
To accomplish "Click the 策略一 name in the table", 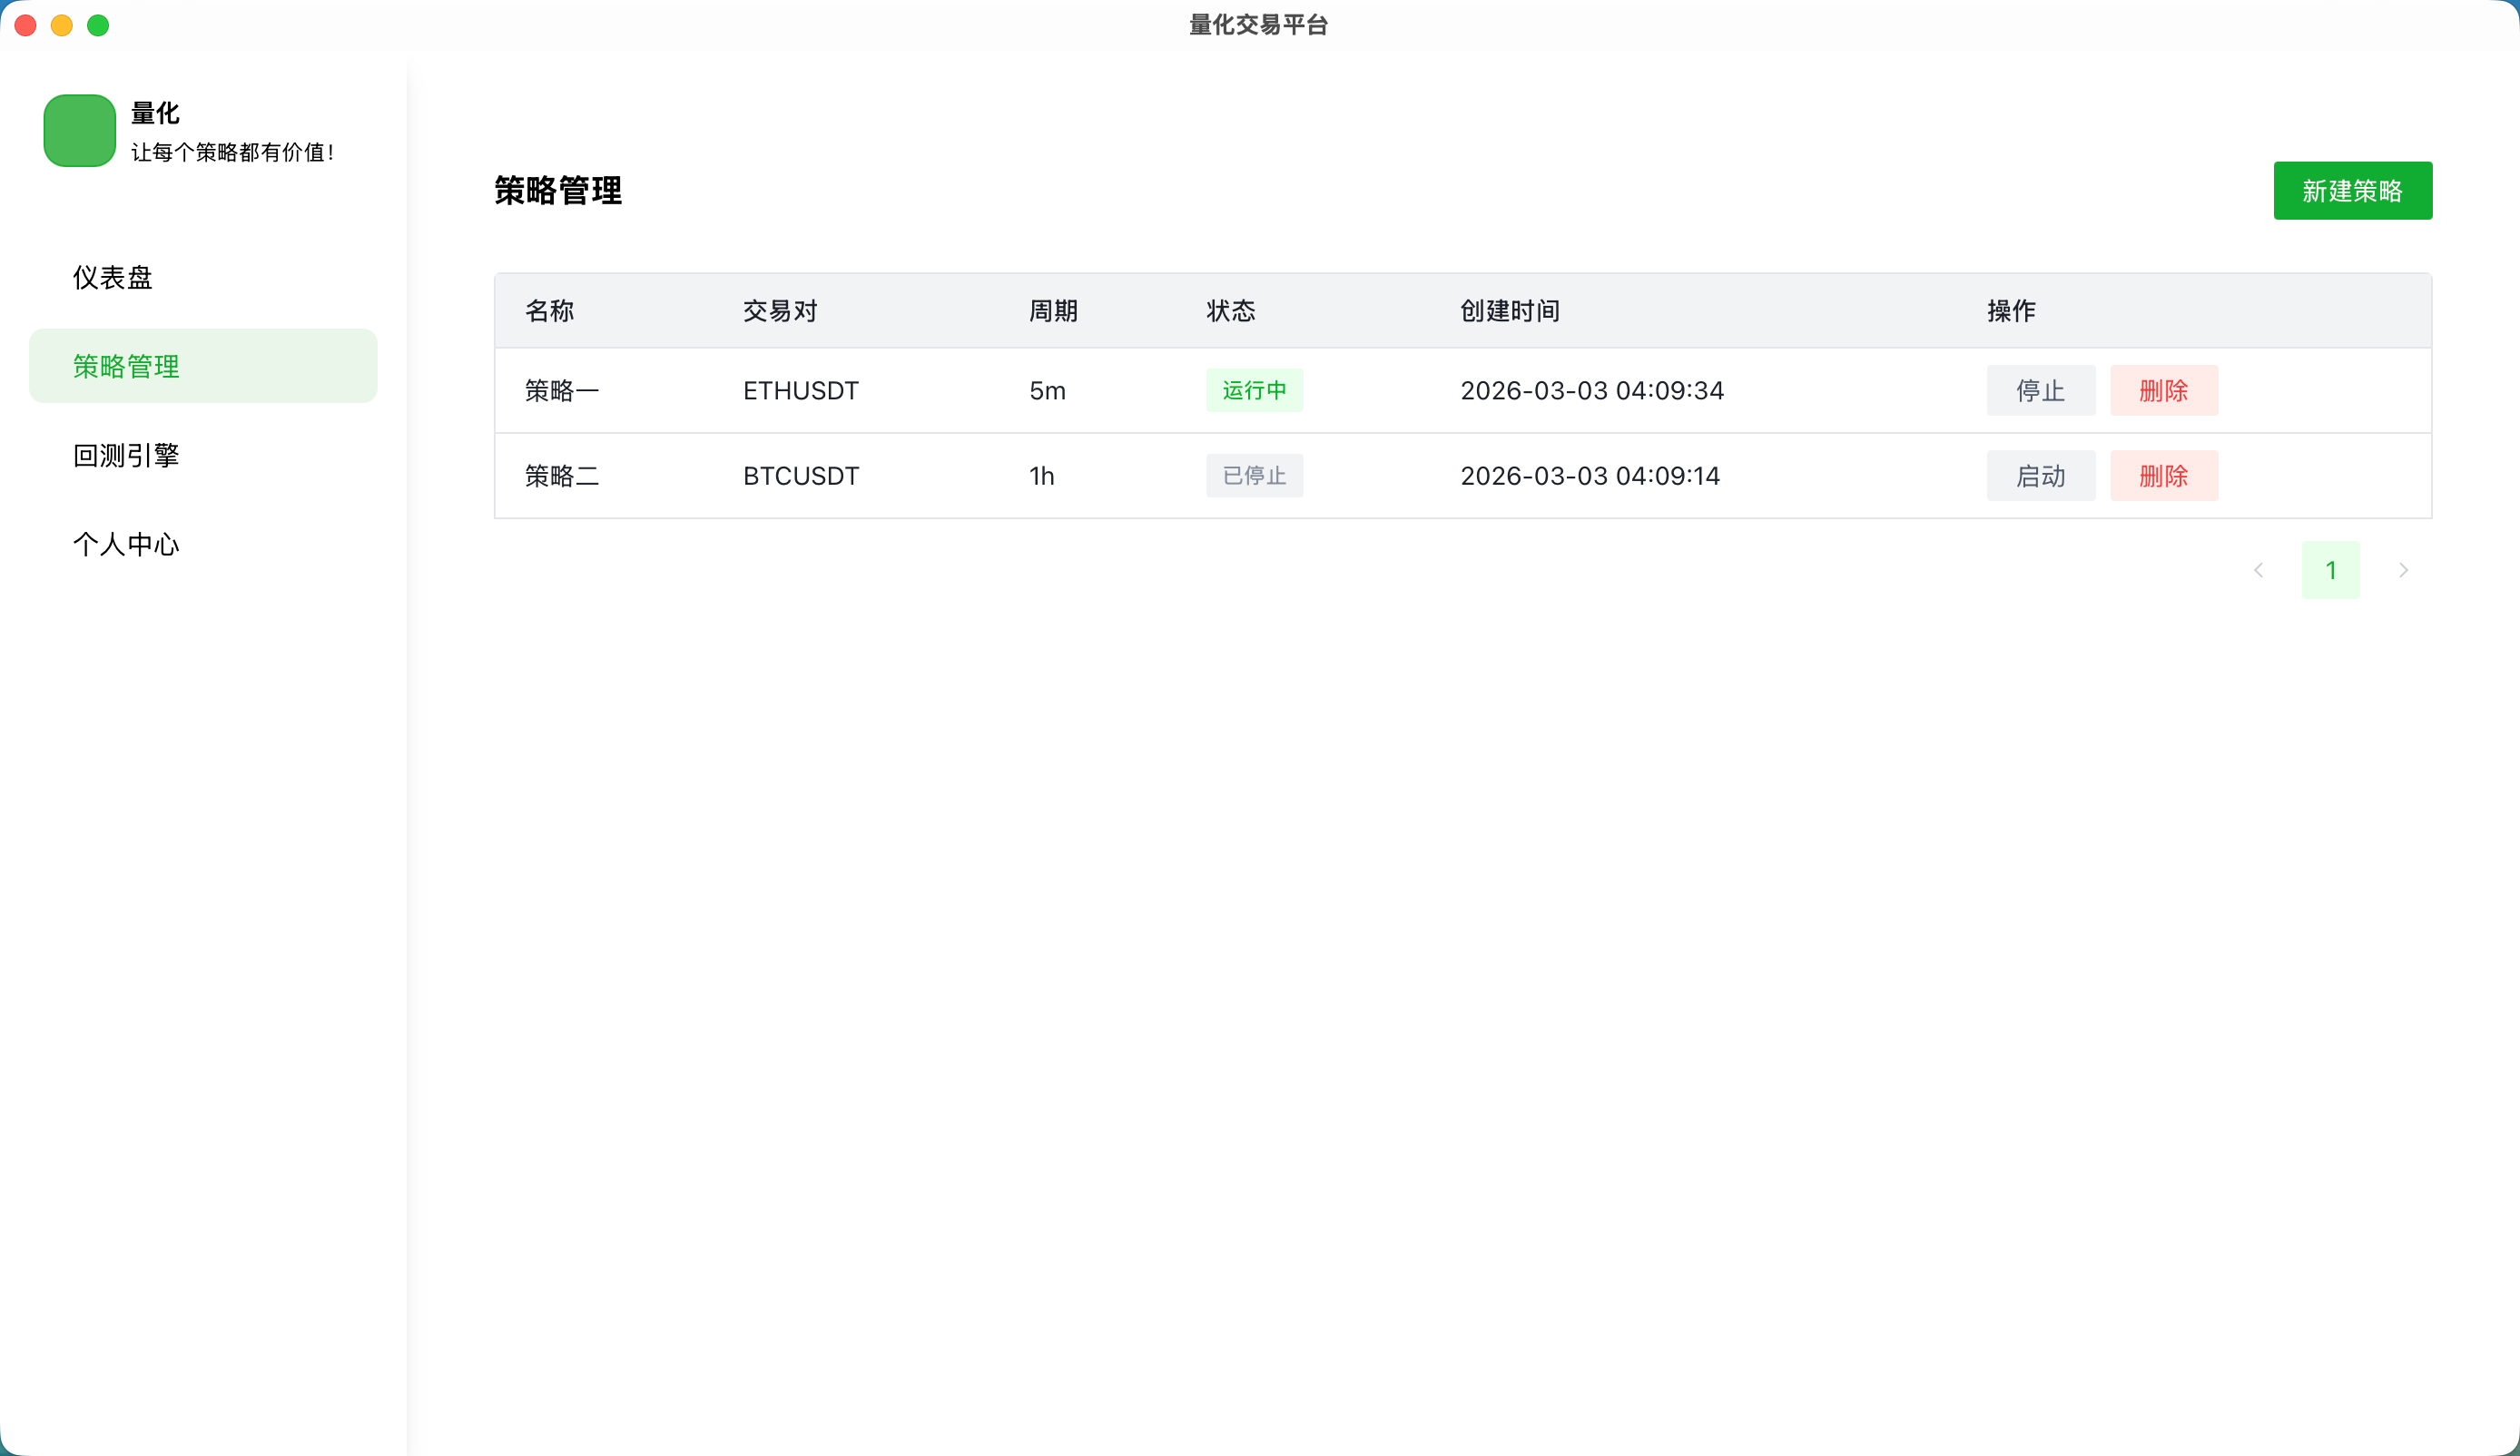I will click(561, 390).
